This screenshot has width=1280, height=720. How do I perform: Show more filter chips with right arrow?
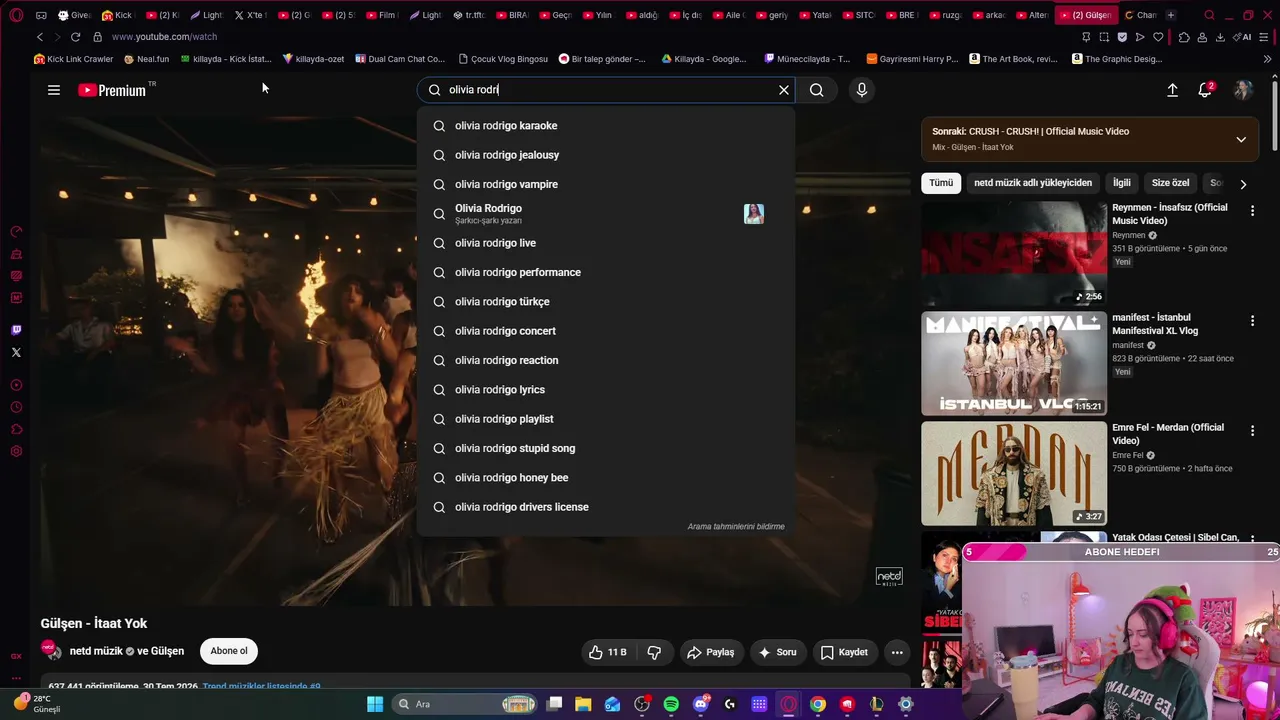[1243, 184]
